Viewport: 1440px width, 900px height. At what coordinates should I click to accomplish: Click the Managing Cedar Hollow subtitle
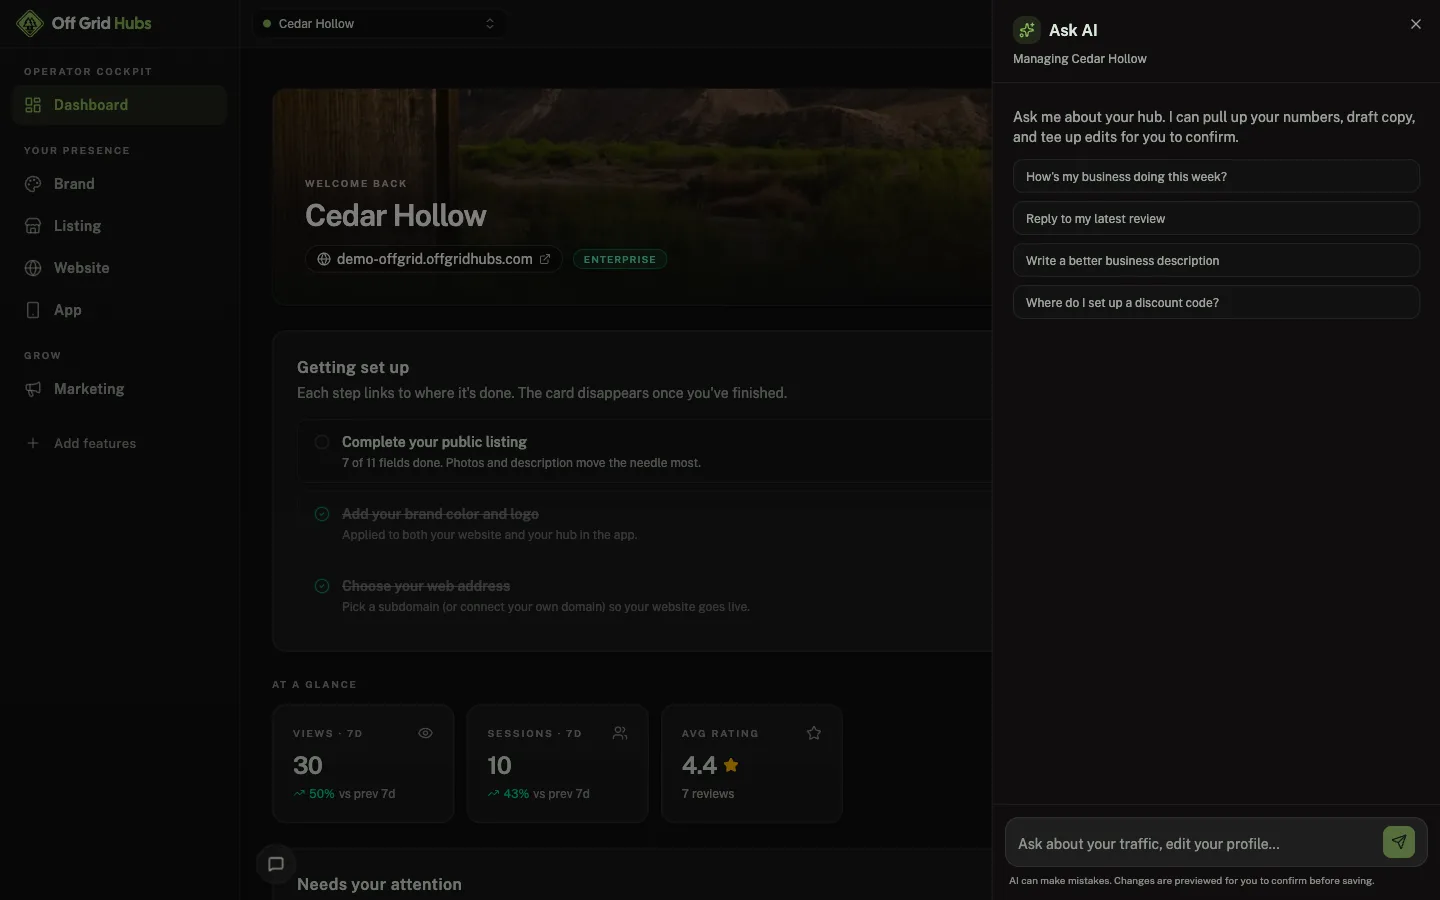(x=1080, y=59)
